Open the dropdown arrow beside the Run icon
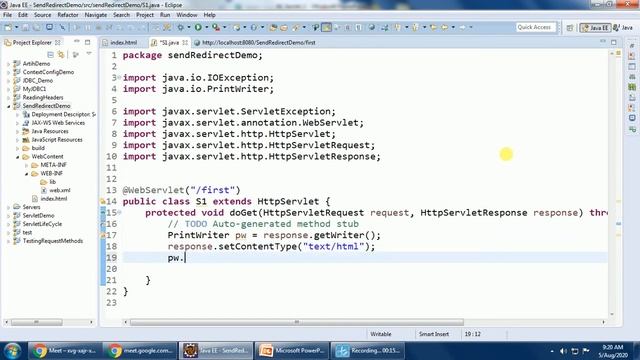 click(x=207, y=27)
